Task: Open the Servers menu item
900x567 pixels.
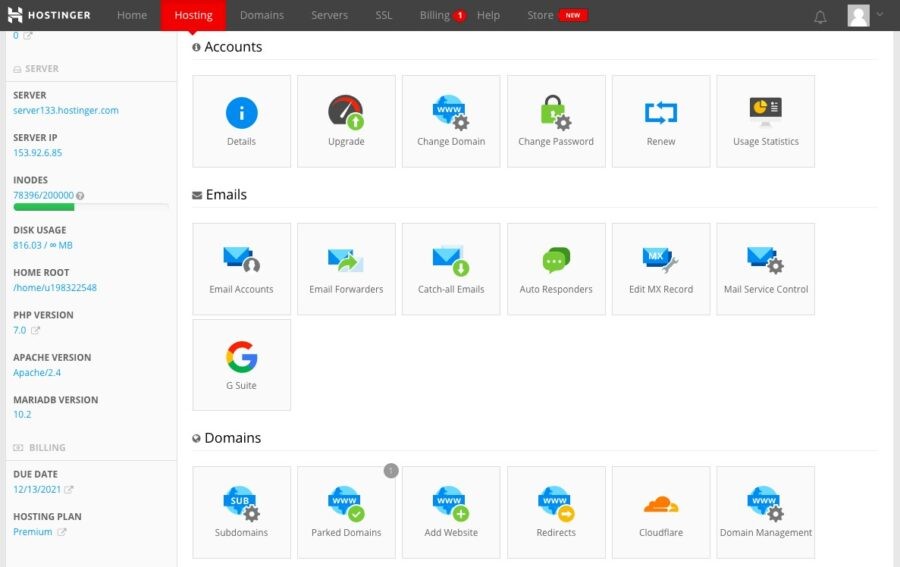Action: coord(329,15)
